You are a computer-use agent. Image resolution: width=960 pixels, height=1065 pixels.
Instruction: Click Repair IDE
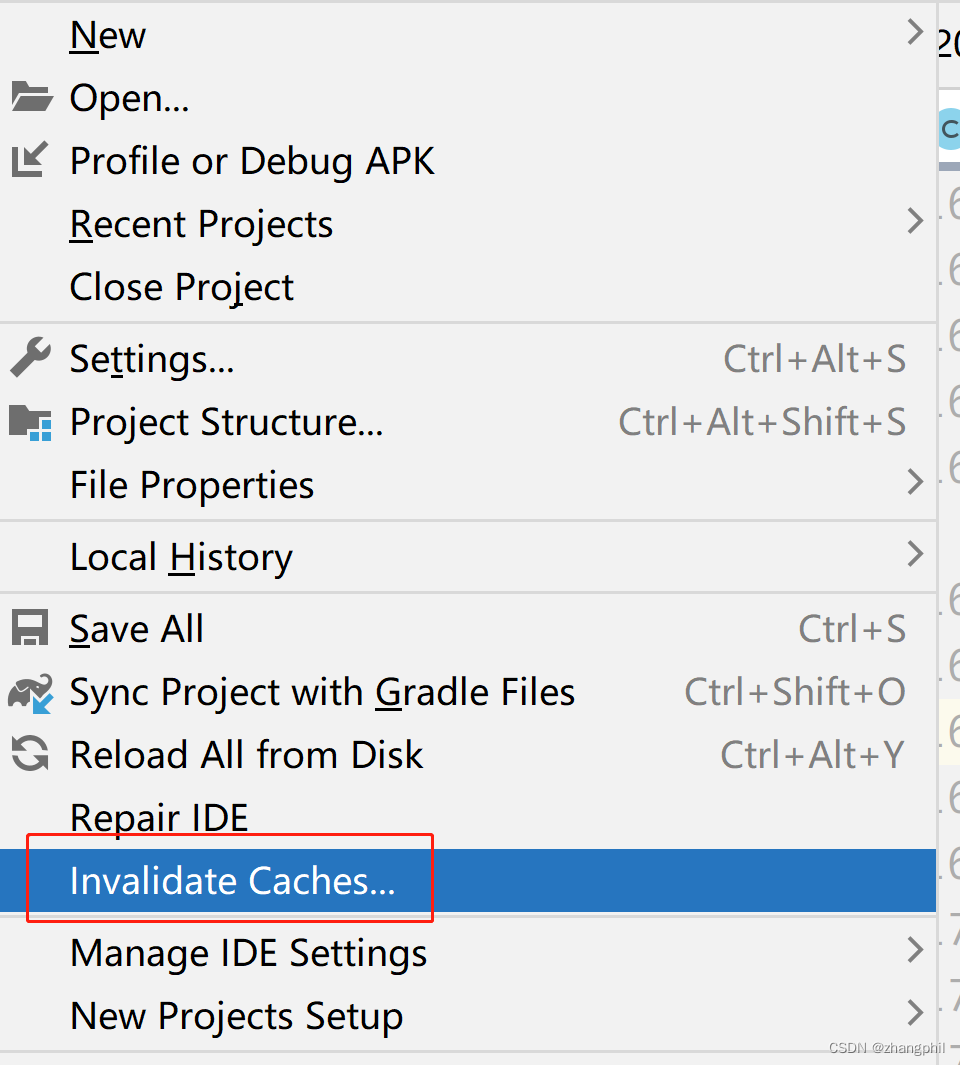coord(158,817)
